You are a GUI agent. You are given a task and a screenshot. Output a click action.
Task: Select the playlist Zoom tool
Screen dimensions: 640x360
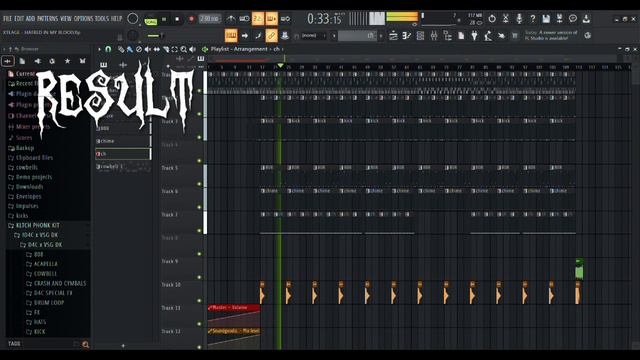tap(184, 49)
